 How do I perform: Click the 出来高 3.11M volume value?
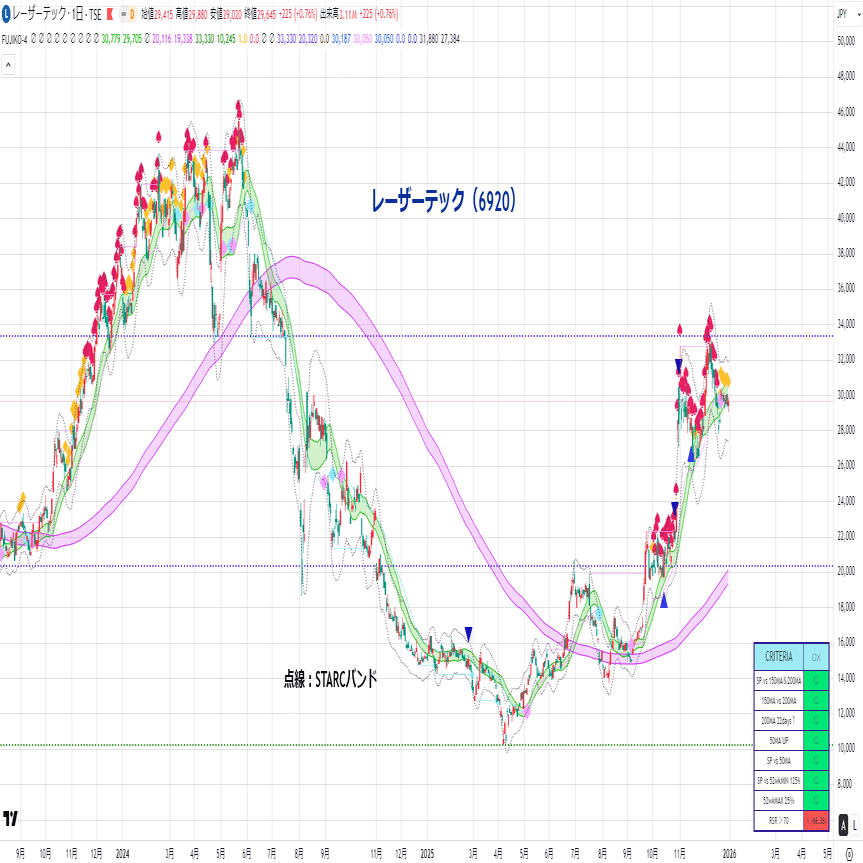pyautogui.click(x=339, y=14)
